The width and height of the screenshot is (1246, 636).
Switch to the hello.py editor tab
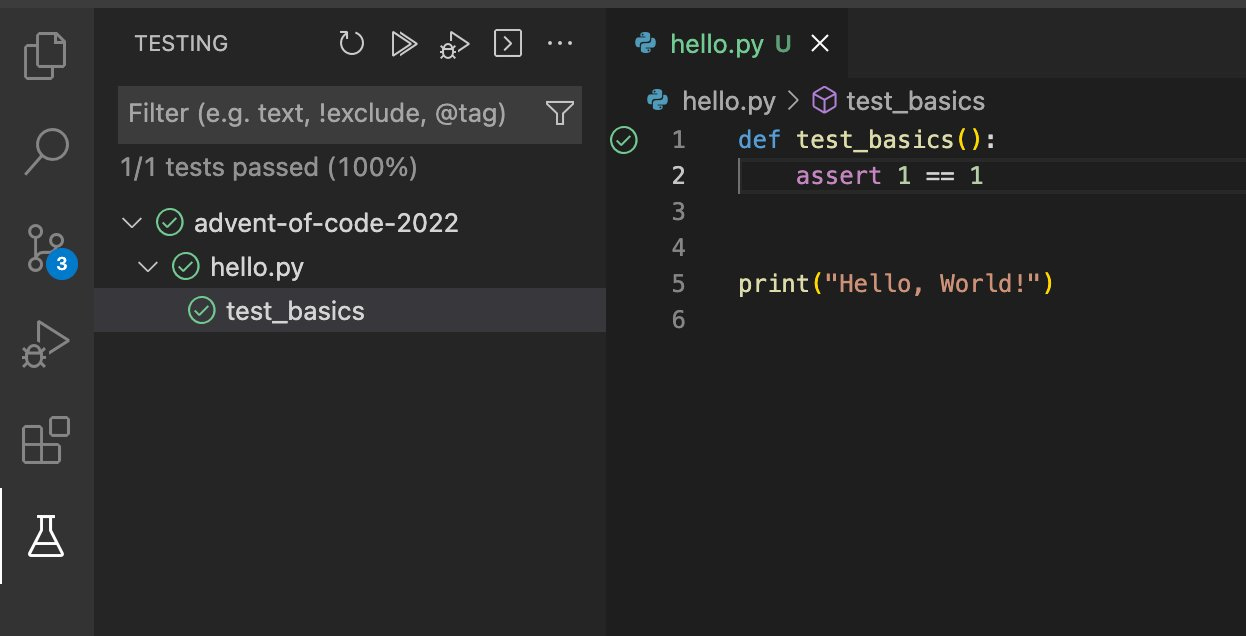pos(716,44)
